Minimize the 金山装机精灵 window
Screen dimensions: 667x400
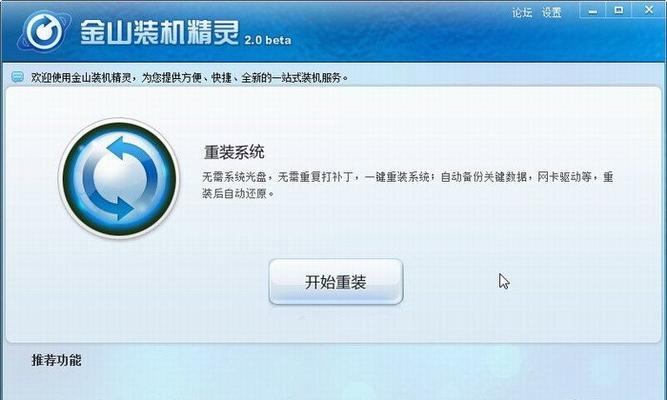(x=593, y=11)
